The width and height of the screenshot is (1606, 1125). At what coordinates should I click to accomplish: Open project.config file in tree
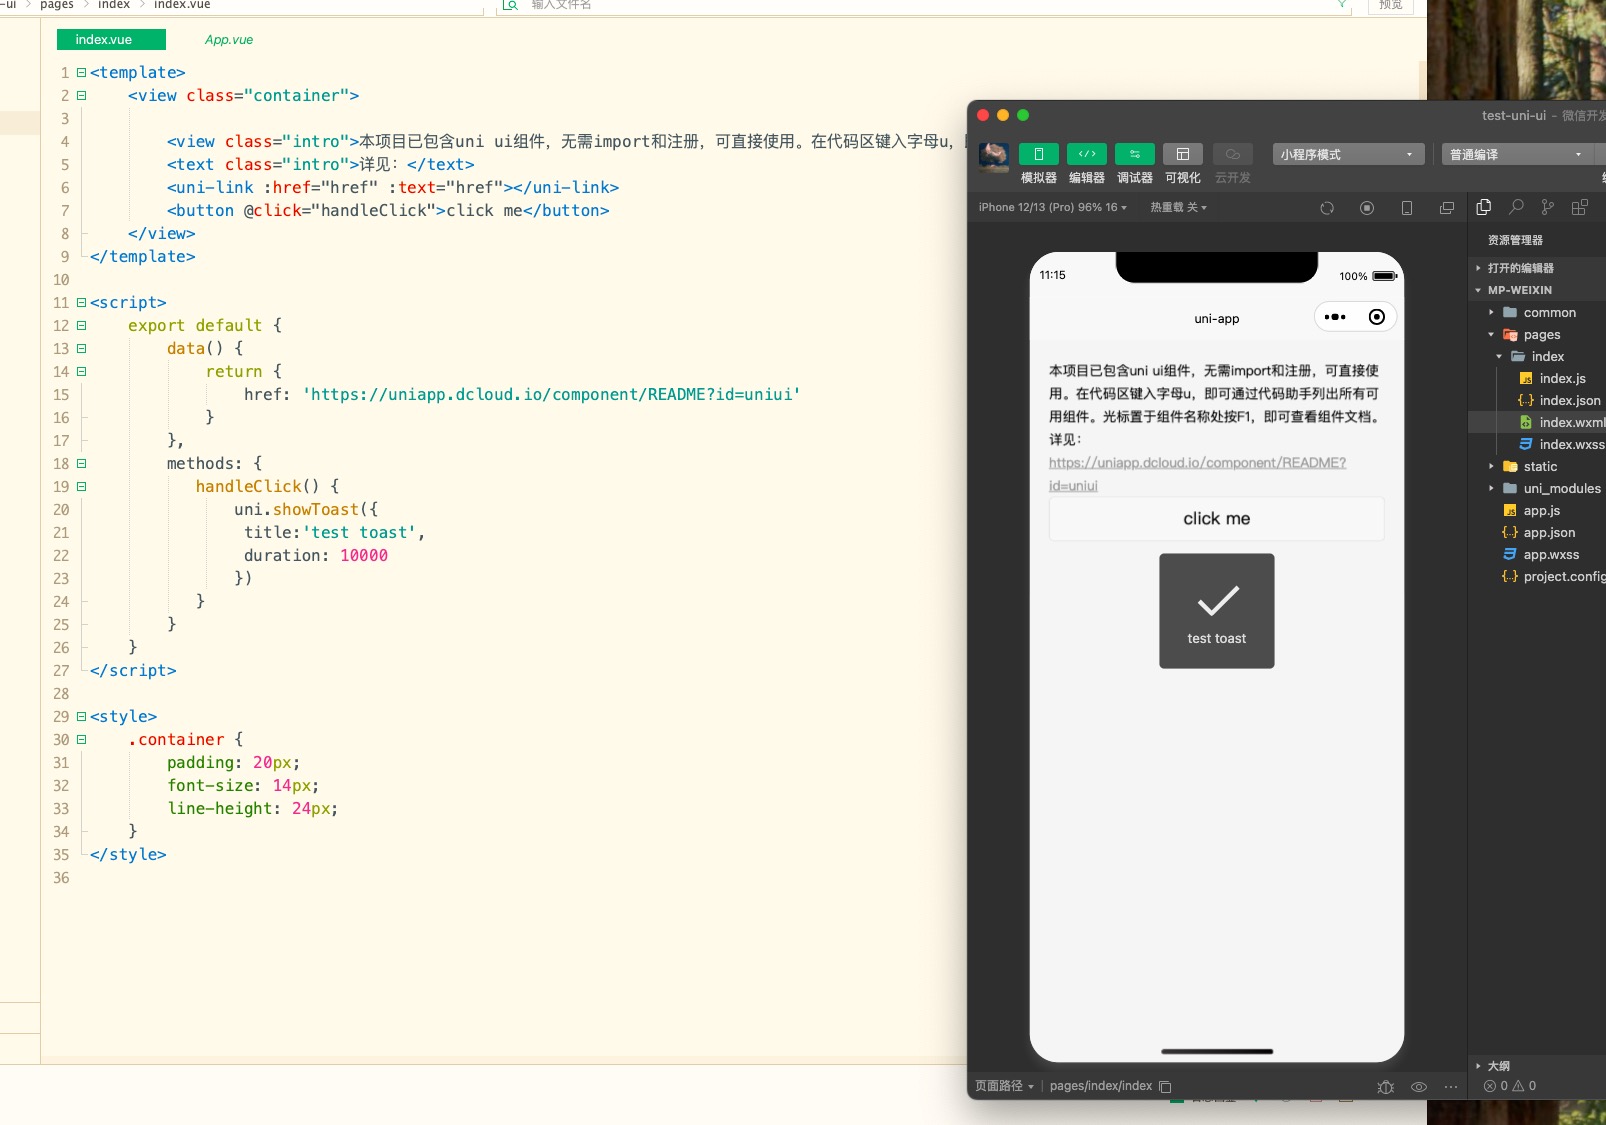click(x=1556, y=576)
